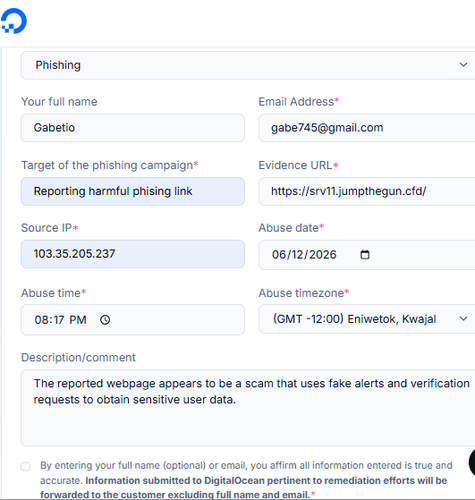The image size is (475, 500).
Task: Focus the Target of the phishing campaign field
Action: coord(133,191)
